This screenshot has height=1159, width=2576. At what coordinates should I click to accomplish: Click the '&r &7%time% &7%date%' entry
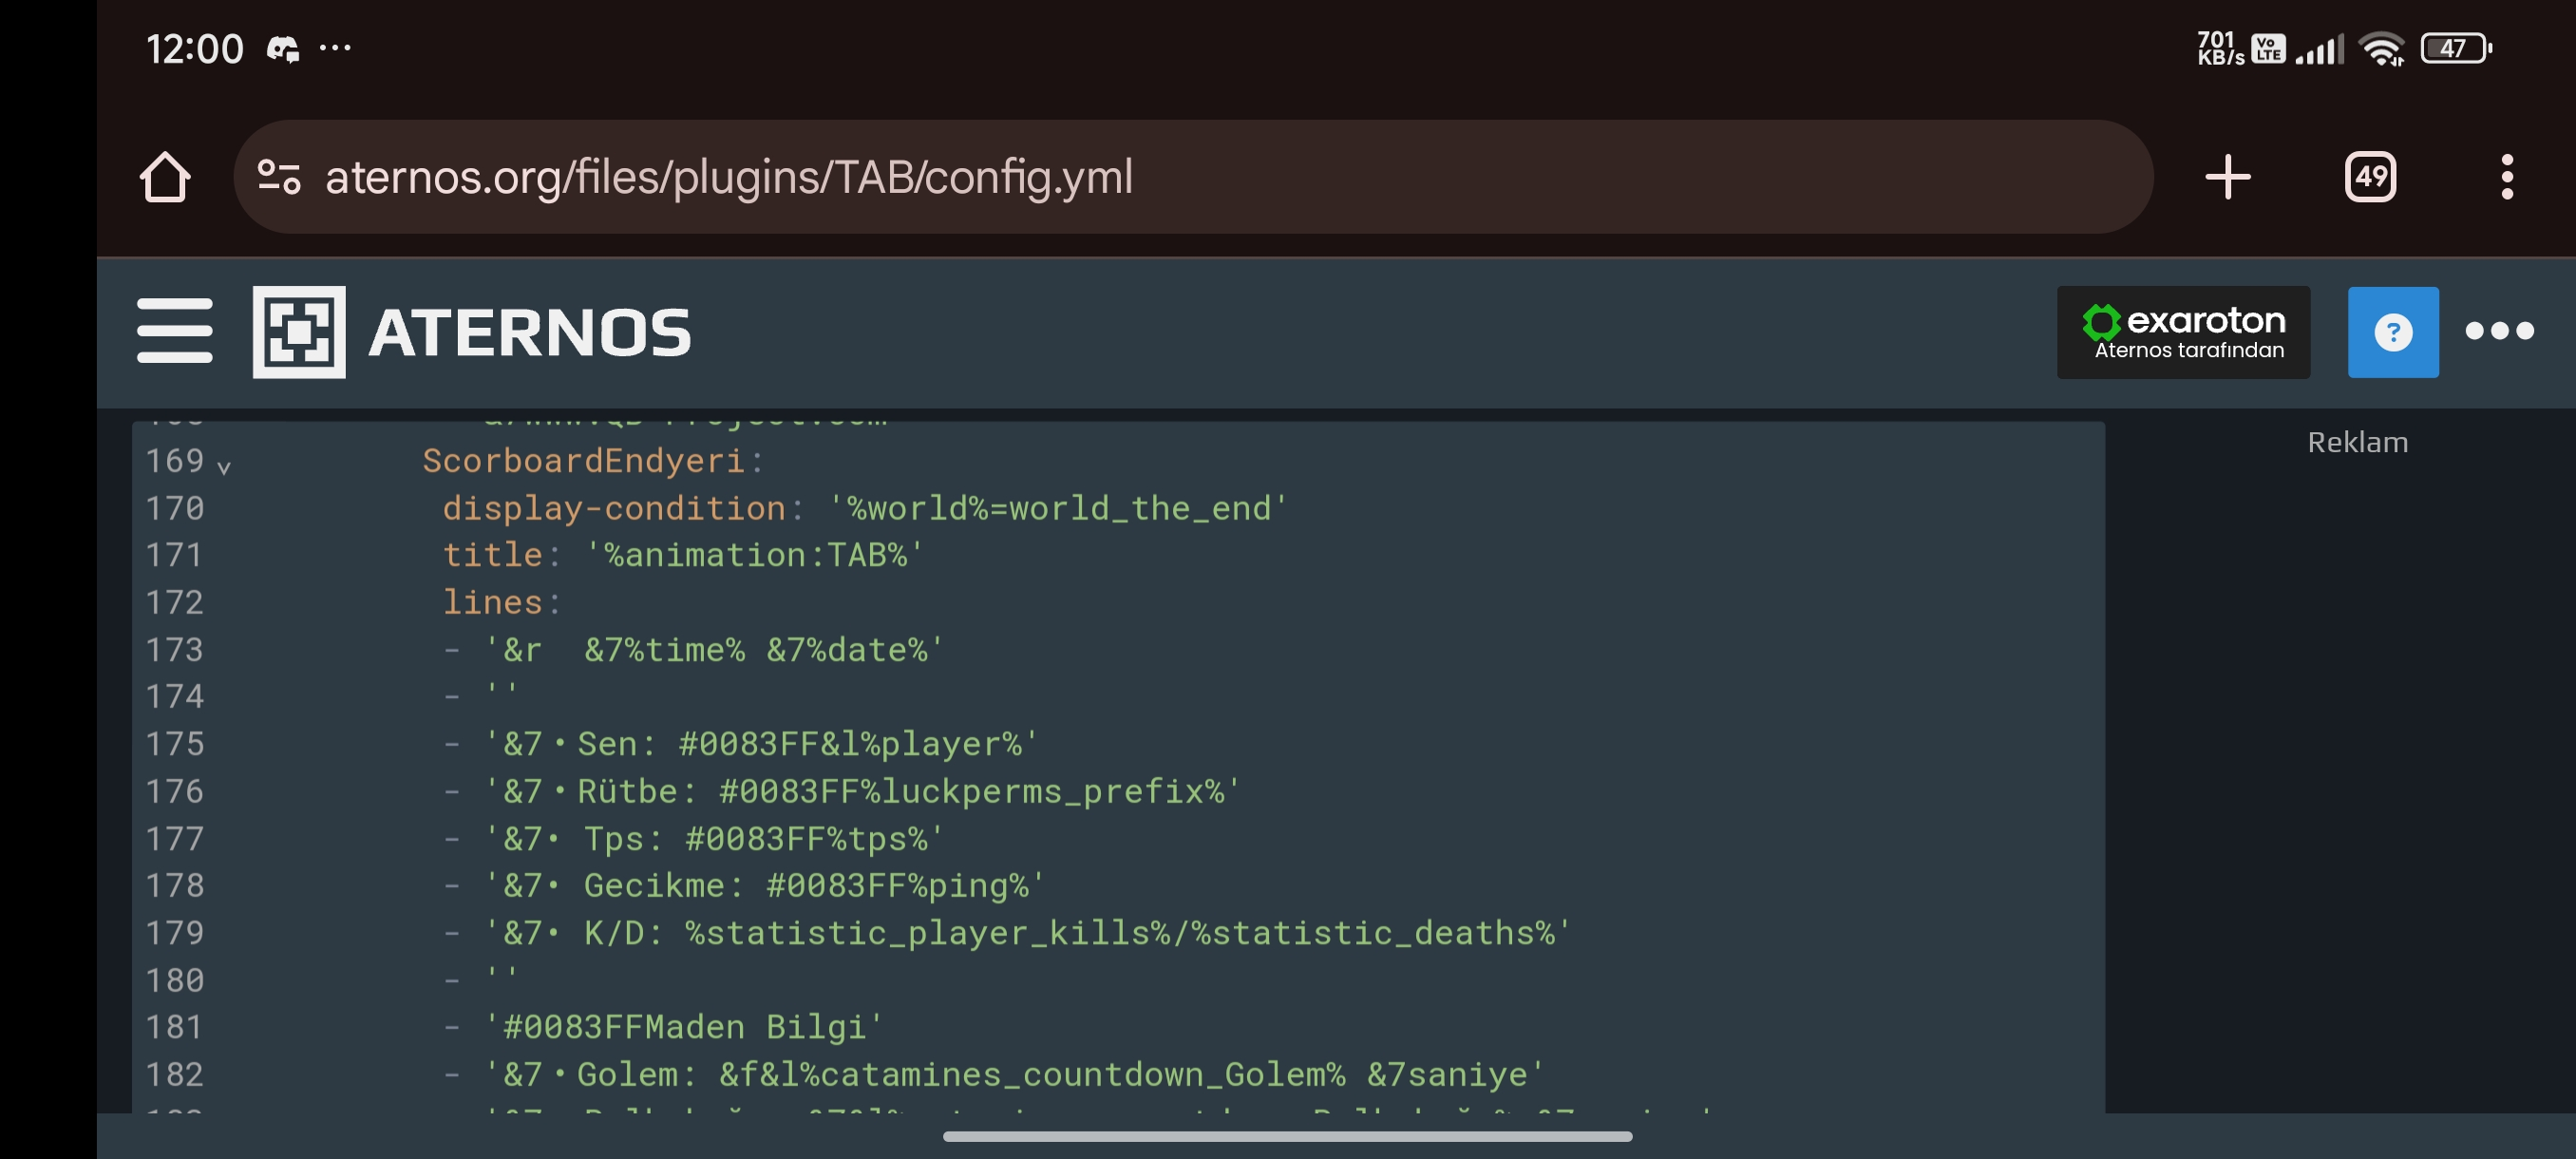(714, 650)
